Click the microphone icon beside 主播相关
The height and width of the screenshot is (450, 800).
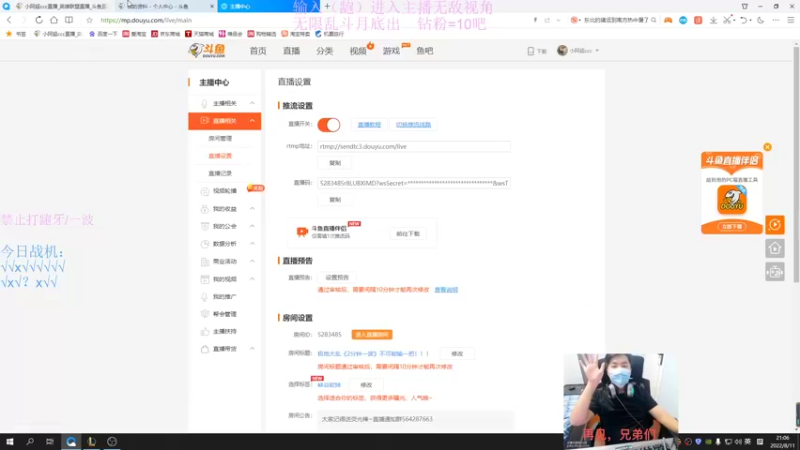(205, 104)
